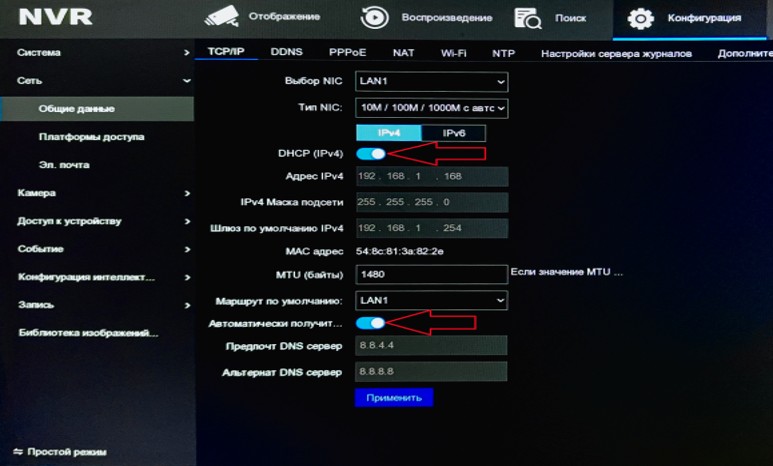Click the IPv4 Маска подсети field
Image resolution: width=773 pixels, height=466 pixels.
[432, 202]
